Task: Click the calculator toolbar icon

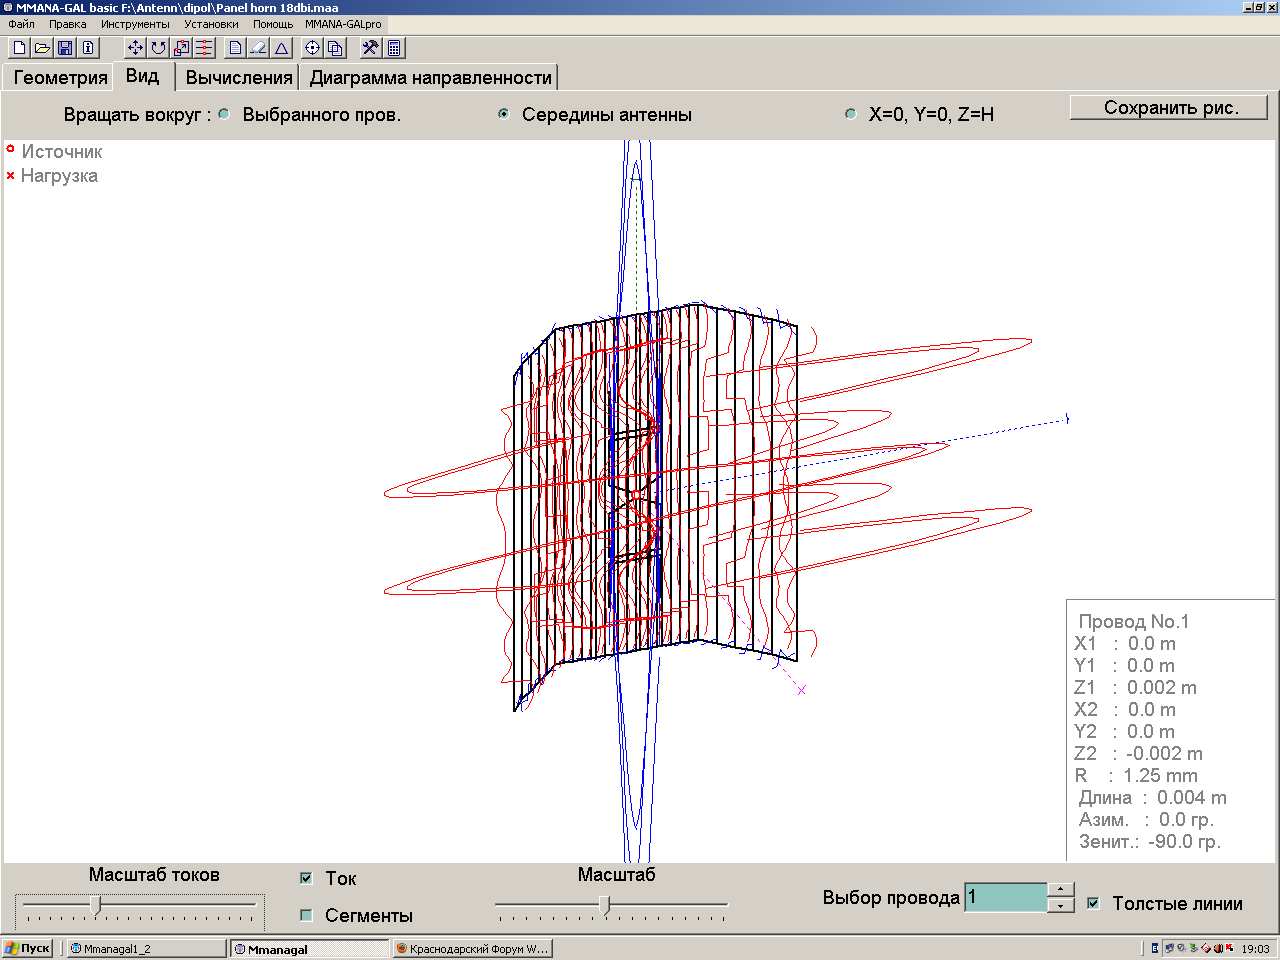Action: click(x=394, y=48)
